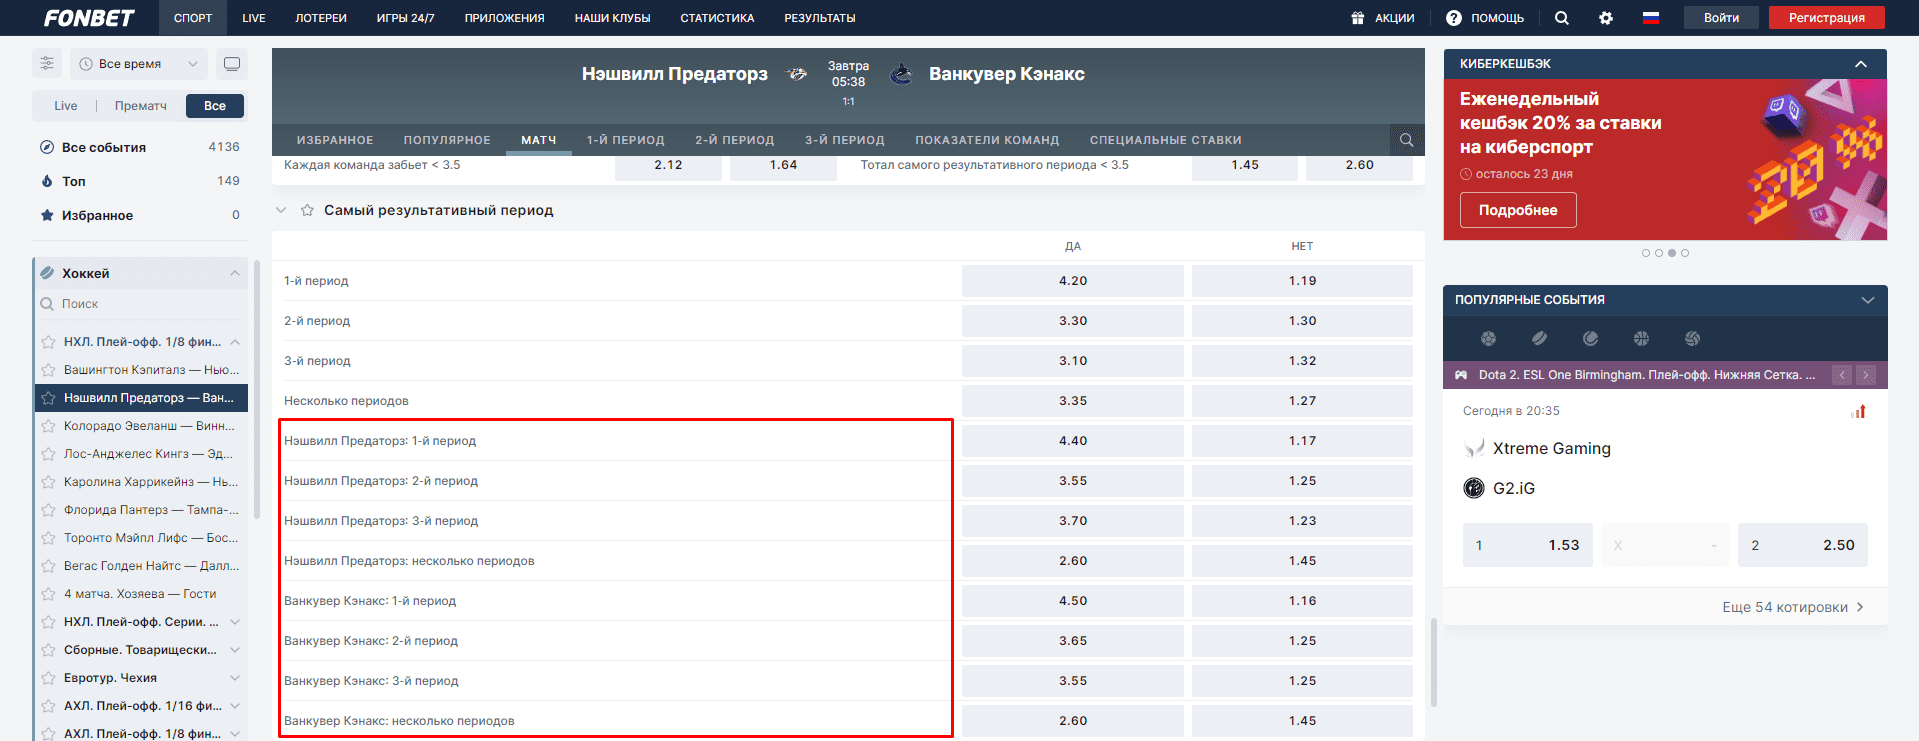
Task: Switch to the 2-й период tab
Action: pos(735,140)
